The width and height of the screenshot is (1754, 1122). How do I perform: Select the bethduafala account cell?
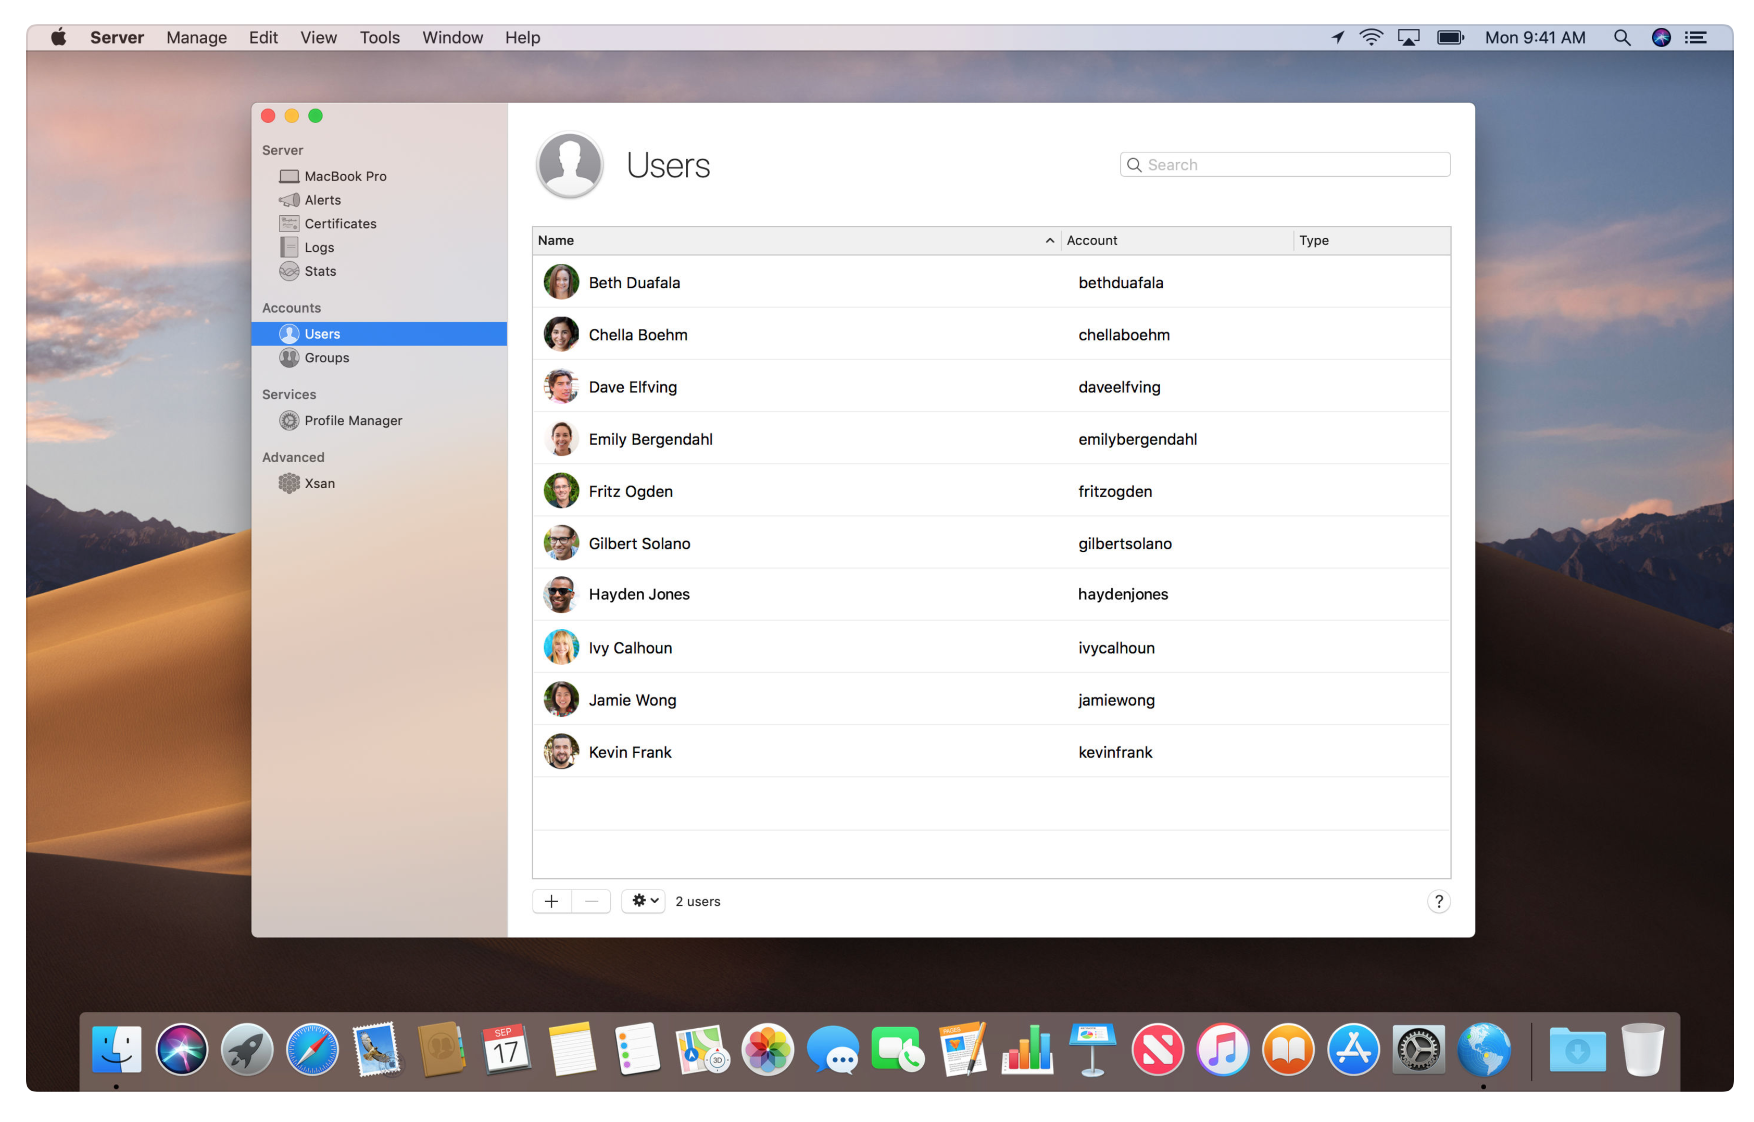(1121, 283)
